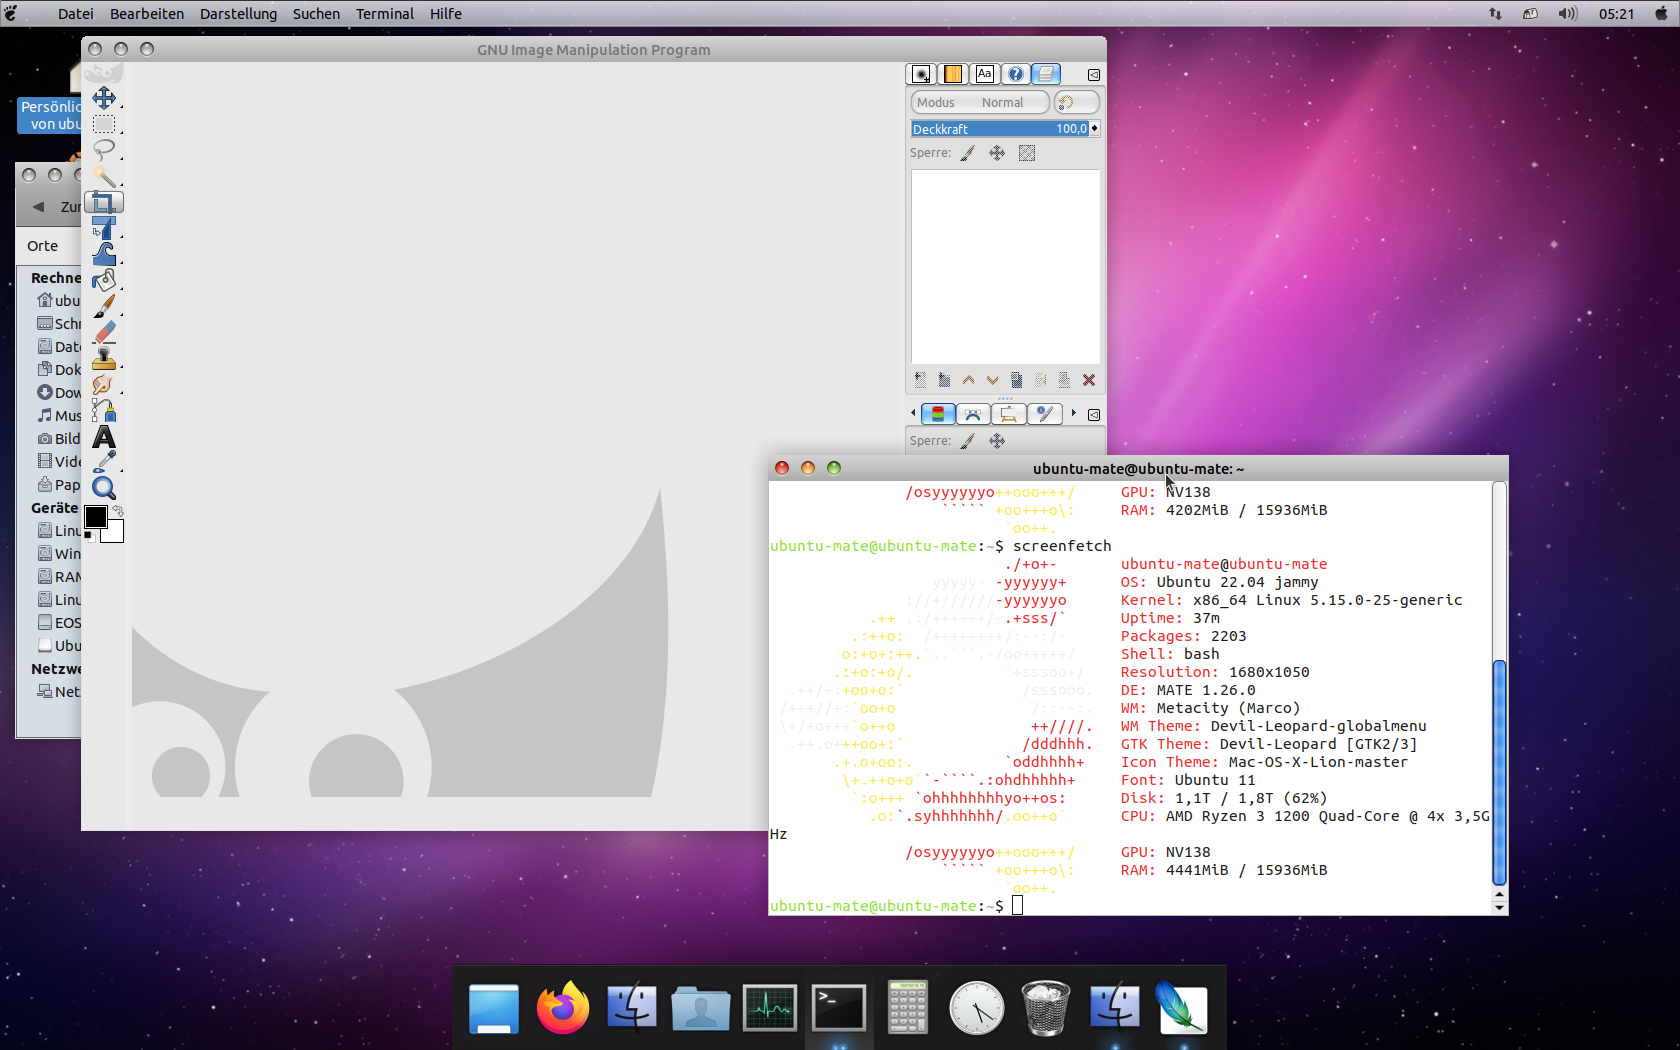This screenshot has width=1680, height=1050.
Task: Select the Clone stamp tool
Action: [x=104, y=358]
